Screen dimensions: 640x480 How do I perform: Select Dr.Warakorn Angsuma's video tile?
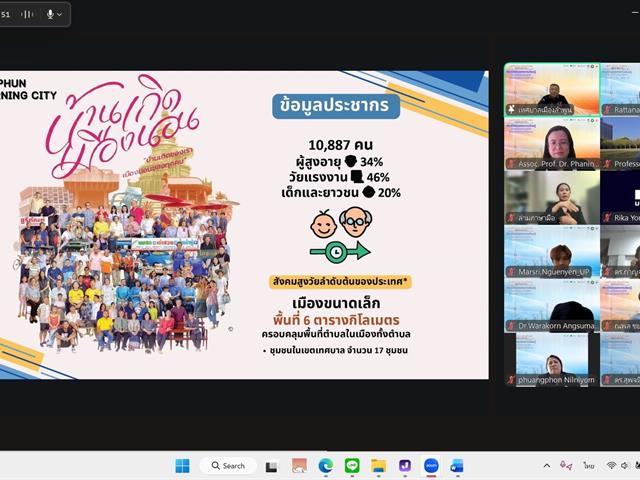(x=552, y=305)
